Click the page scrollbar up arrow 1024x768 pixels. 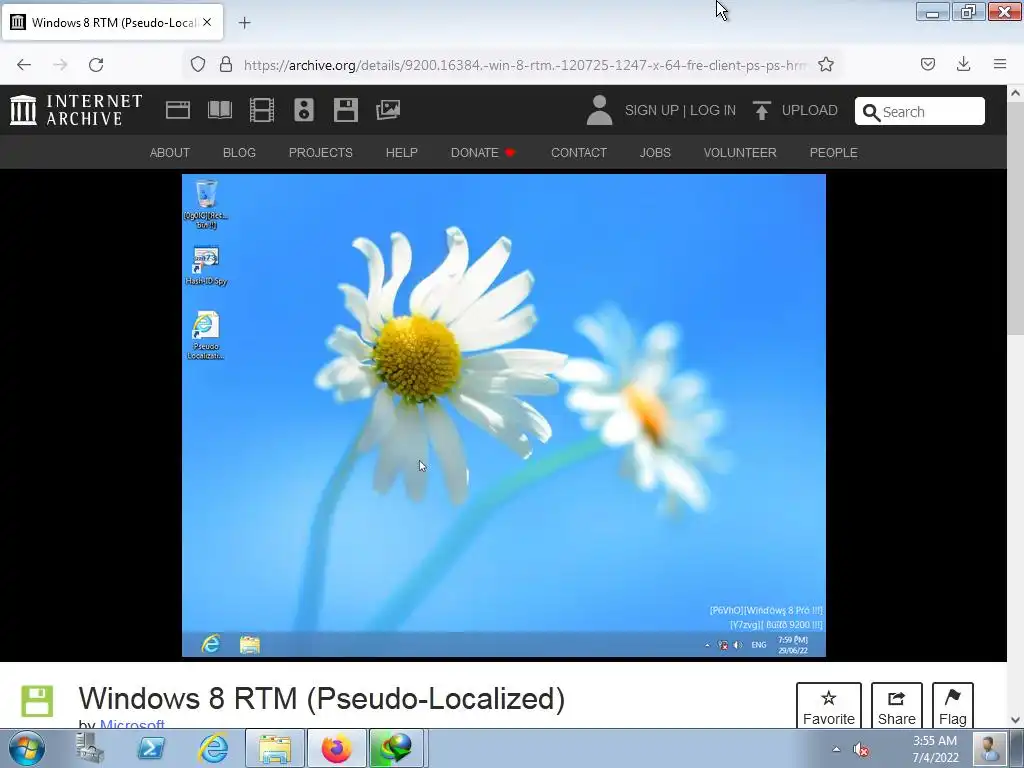(x=1016, y=93)
